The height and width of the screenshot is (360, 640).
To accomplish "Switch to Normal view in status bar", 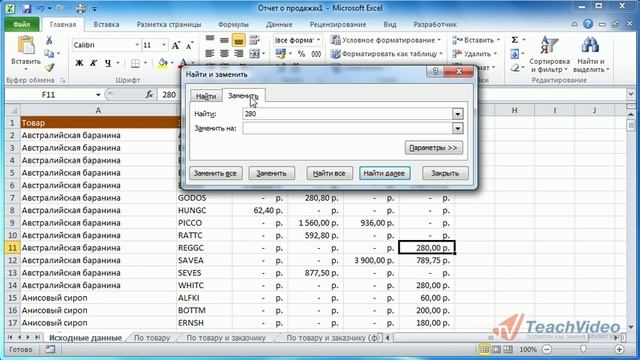I will click(x=484, y=349).
